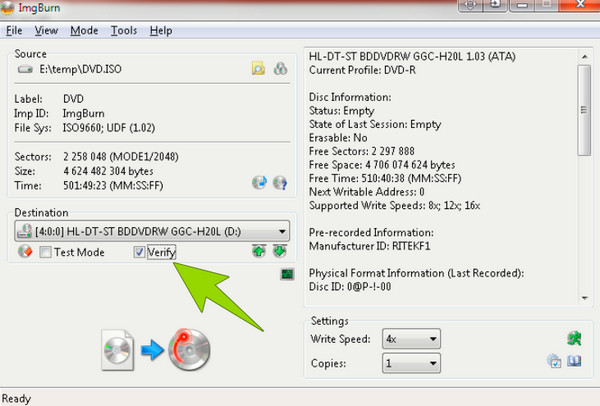This screenshot has height=406, width=600.
Task: Click 'Free Space: 4 706 074 624 bytes' line
Action: pyautogui.click(x=382, y=165)
